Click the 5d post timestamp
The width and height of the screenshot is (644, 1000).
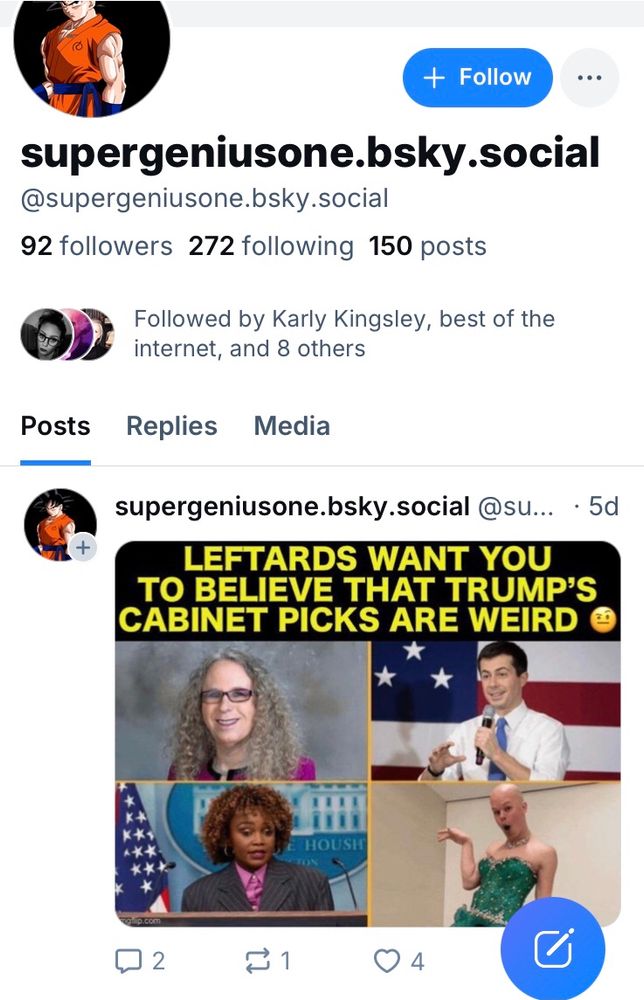[x=603, y=506]
